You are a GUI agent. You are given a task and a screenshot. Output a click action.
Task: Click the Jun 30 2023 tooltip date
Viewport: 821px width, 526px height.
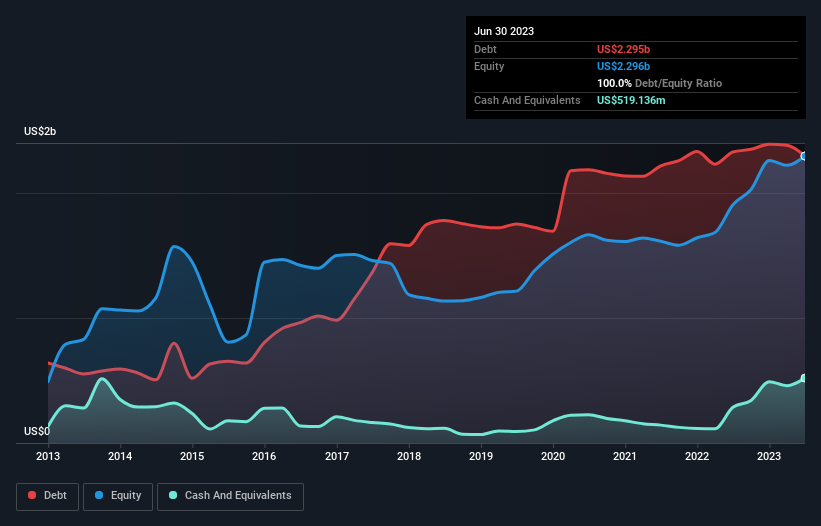click(x=504, y=31)
